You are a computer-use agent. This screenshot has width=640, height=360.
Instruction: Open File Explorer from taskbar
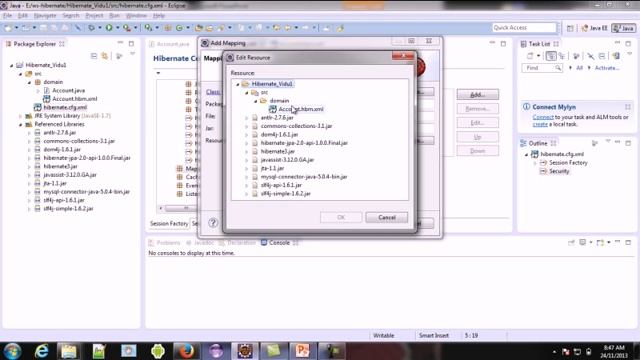[69, 351]
